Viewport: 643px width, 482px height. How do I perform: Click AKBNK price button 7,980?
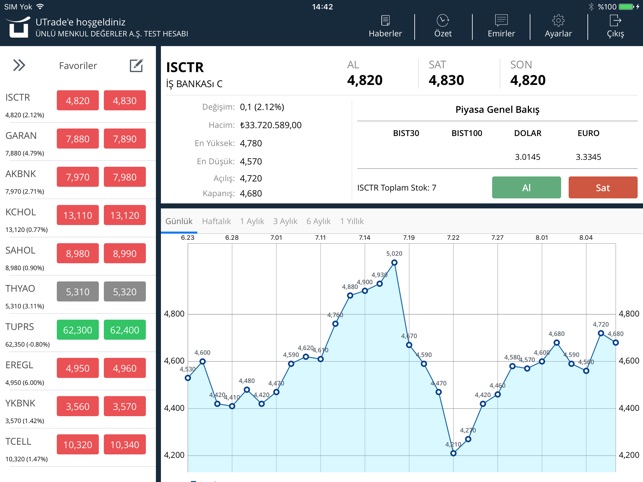point(125,177)
